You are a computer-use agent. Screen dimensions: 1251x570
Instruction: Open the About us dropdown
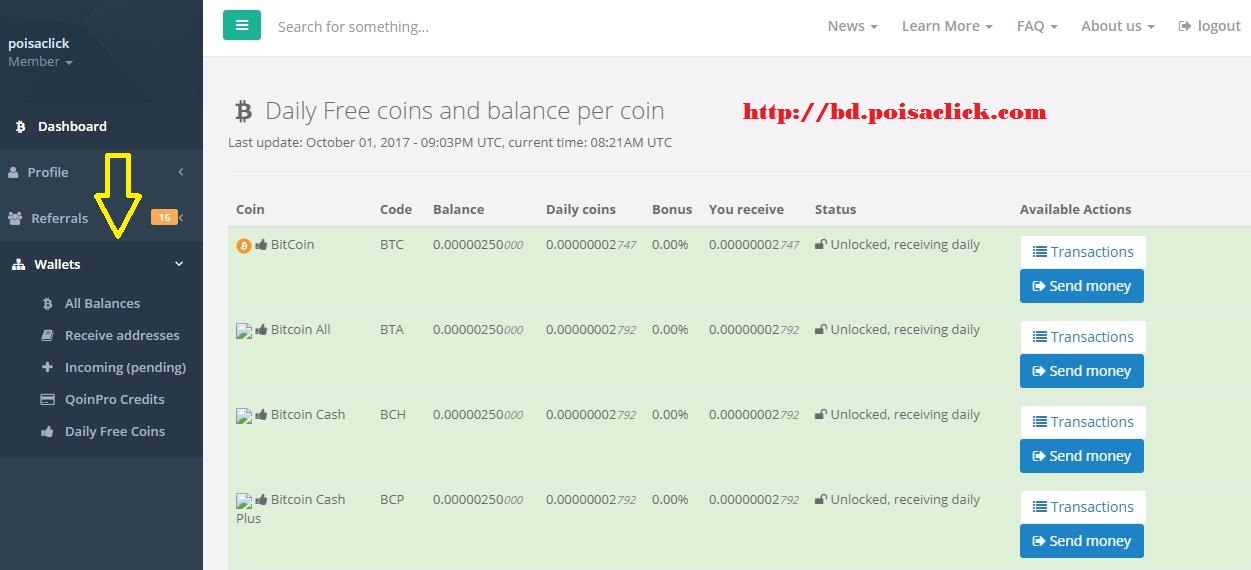click(x=1117, y=26)
